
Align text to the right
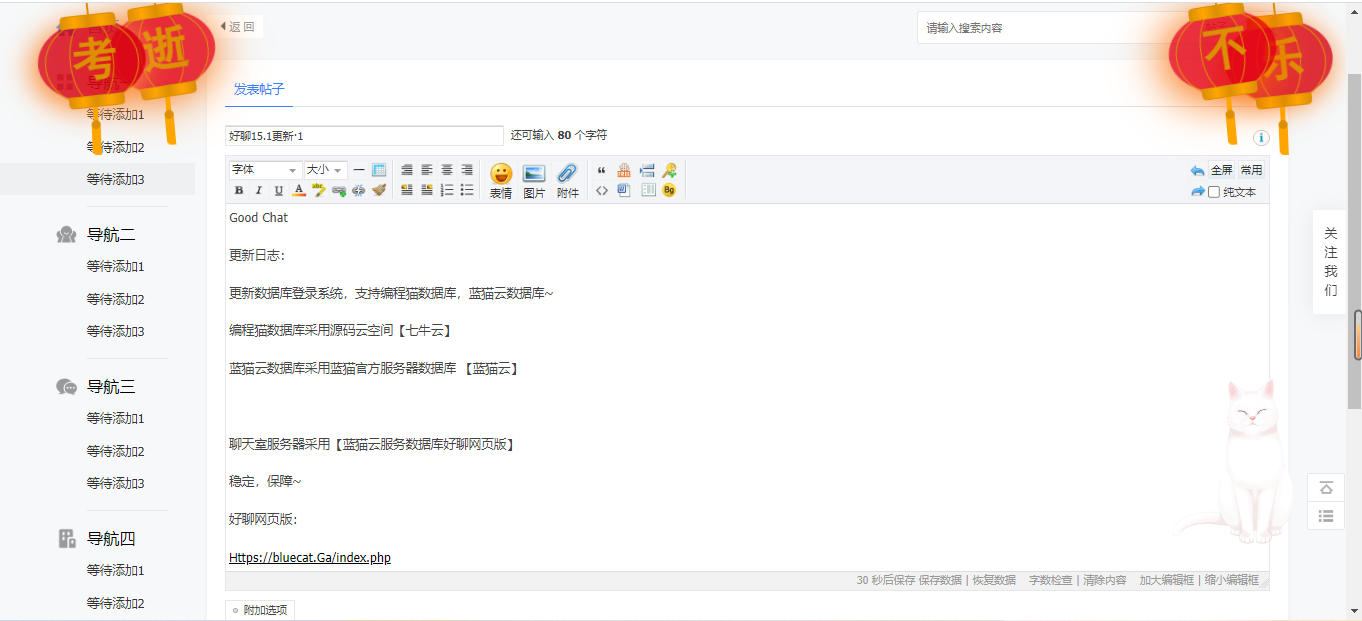pos(467,170)
